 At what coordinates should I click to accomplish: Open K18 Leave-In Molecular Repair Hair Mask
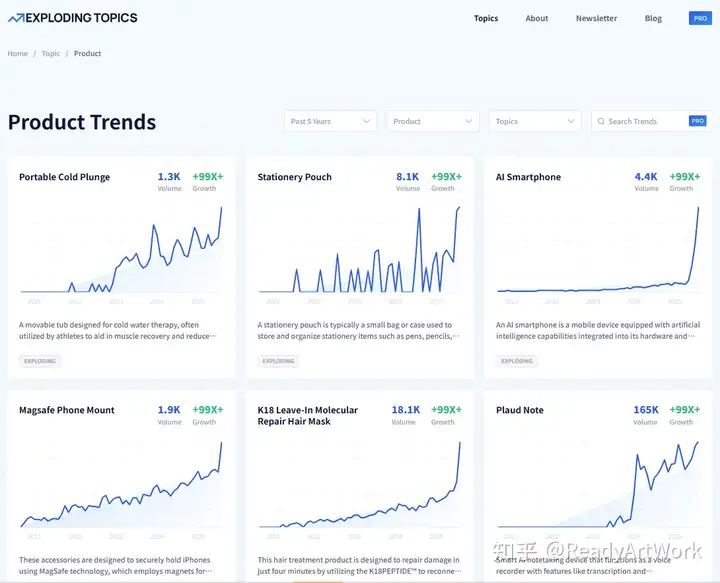point(308,416)
